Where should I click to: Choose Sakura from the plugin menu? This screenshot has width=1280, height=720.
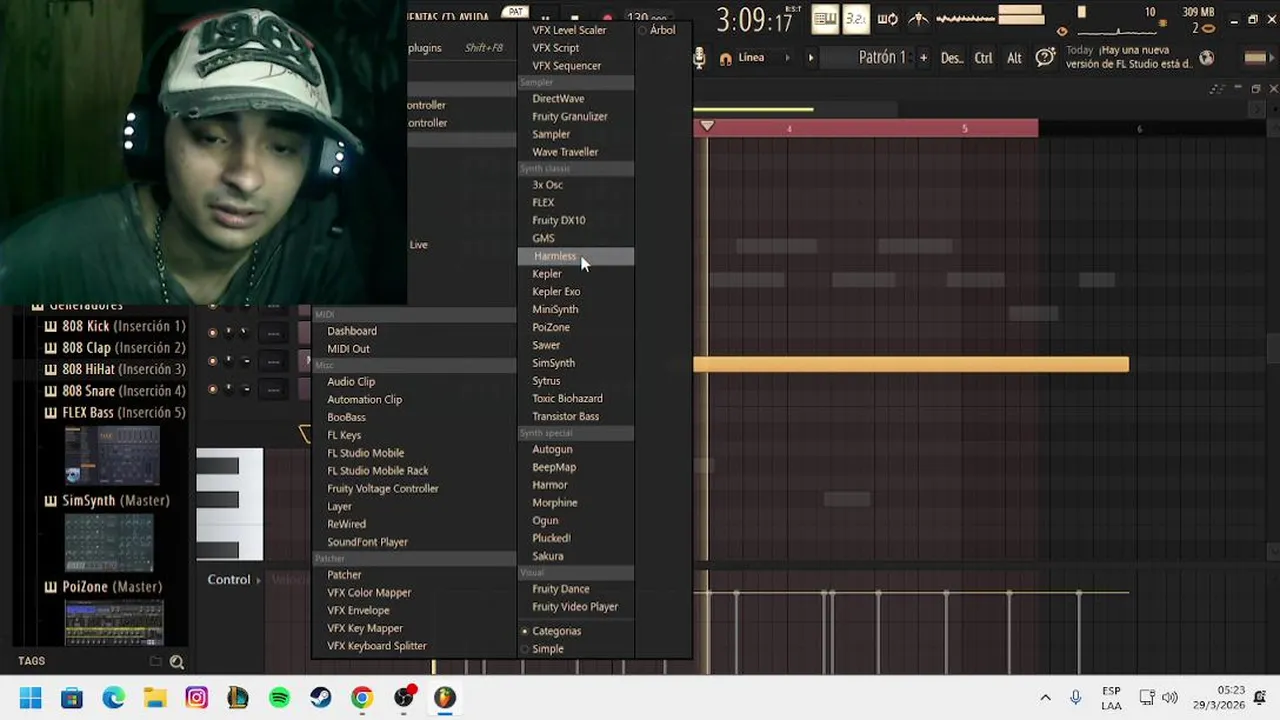576,556
